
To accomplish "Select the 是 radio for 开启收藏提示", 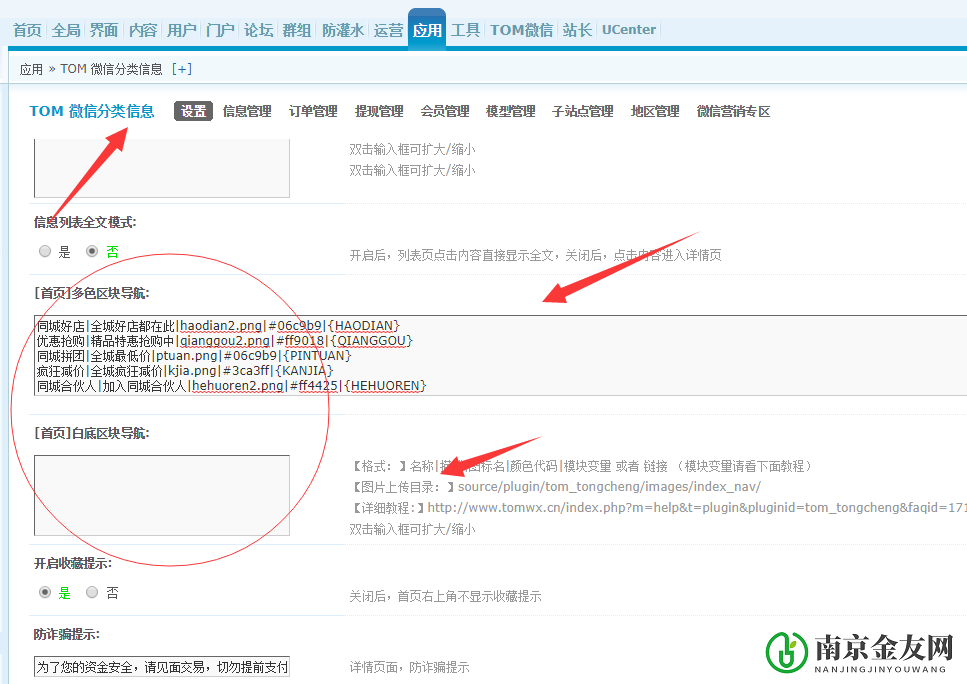I will click(44, 592).
